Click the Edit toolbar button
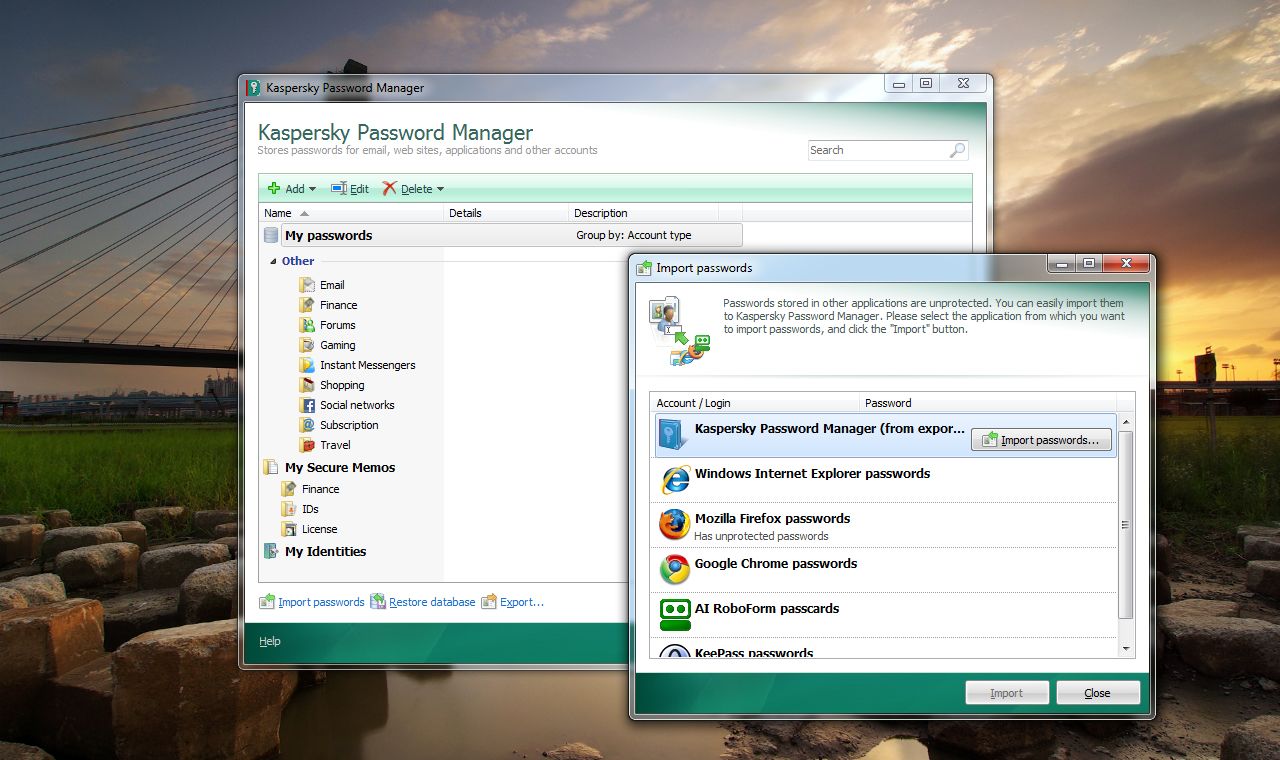Screen dimensions: 1280x760 [350, 188]
